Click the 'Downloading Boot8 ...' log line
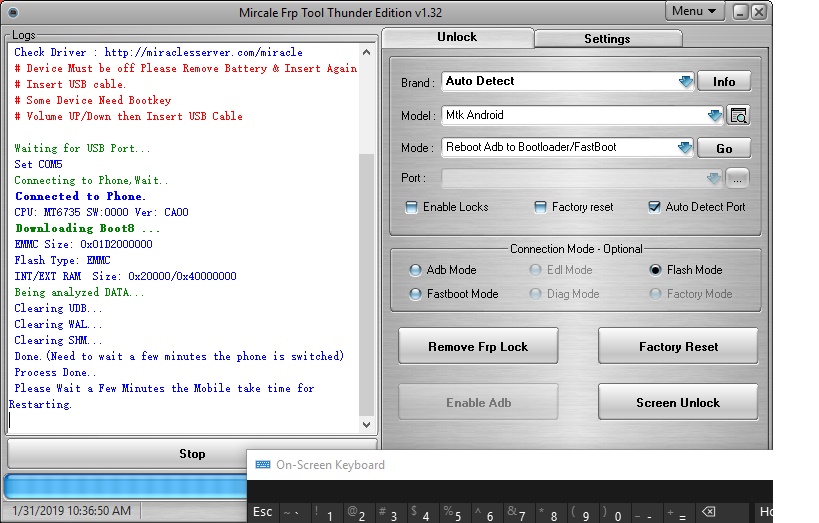The width and height of the screenshot is (819, 523). coord(88,228)
